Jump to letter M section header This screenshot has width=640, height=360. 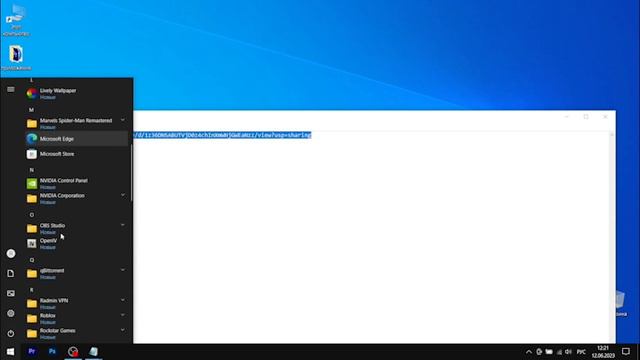coord(31,110)
